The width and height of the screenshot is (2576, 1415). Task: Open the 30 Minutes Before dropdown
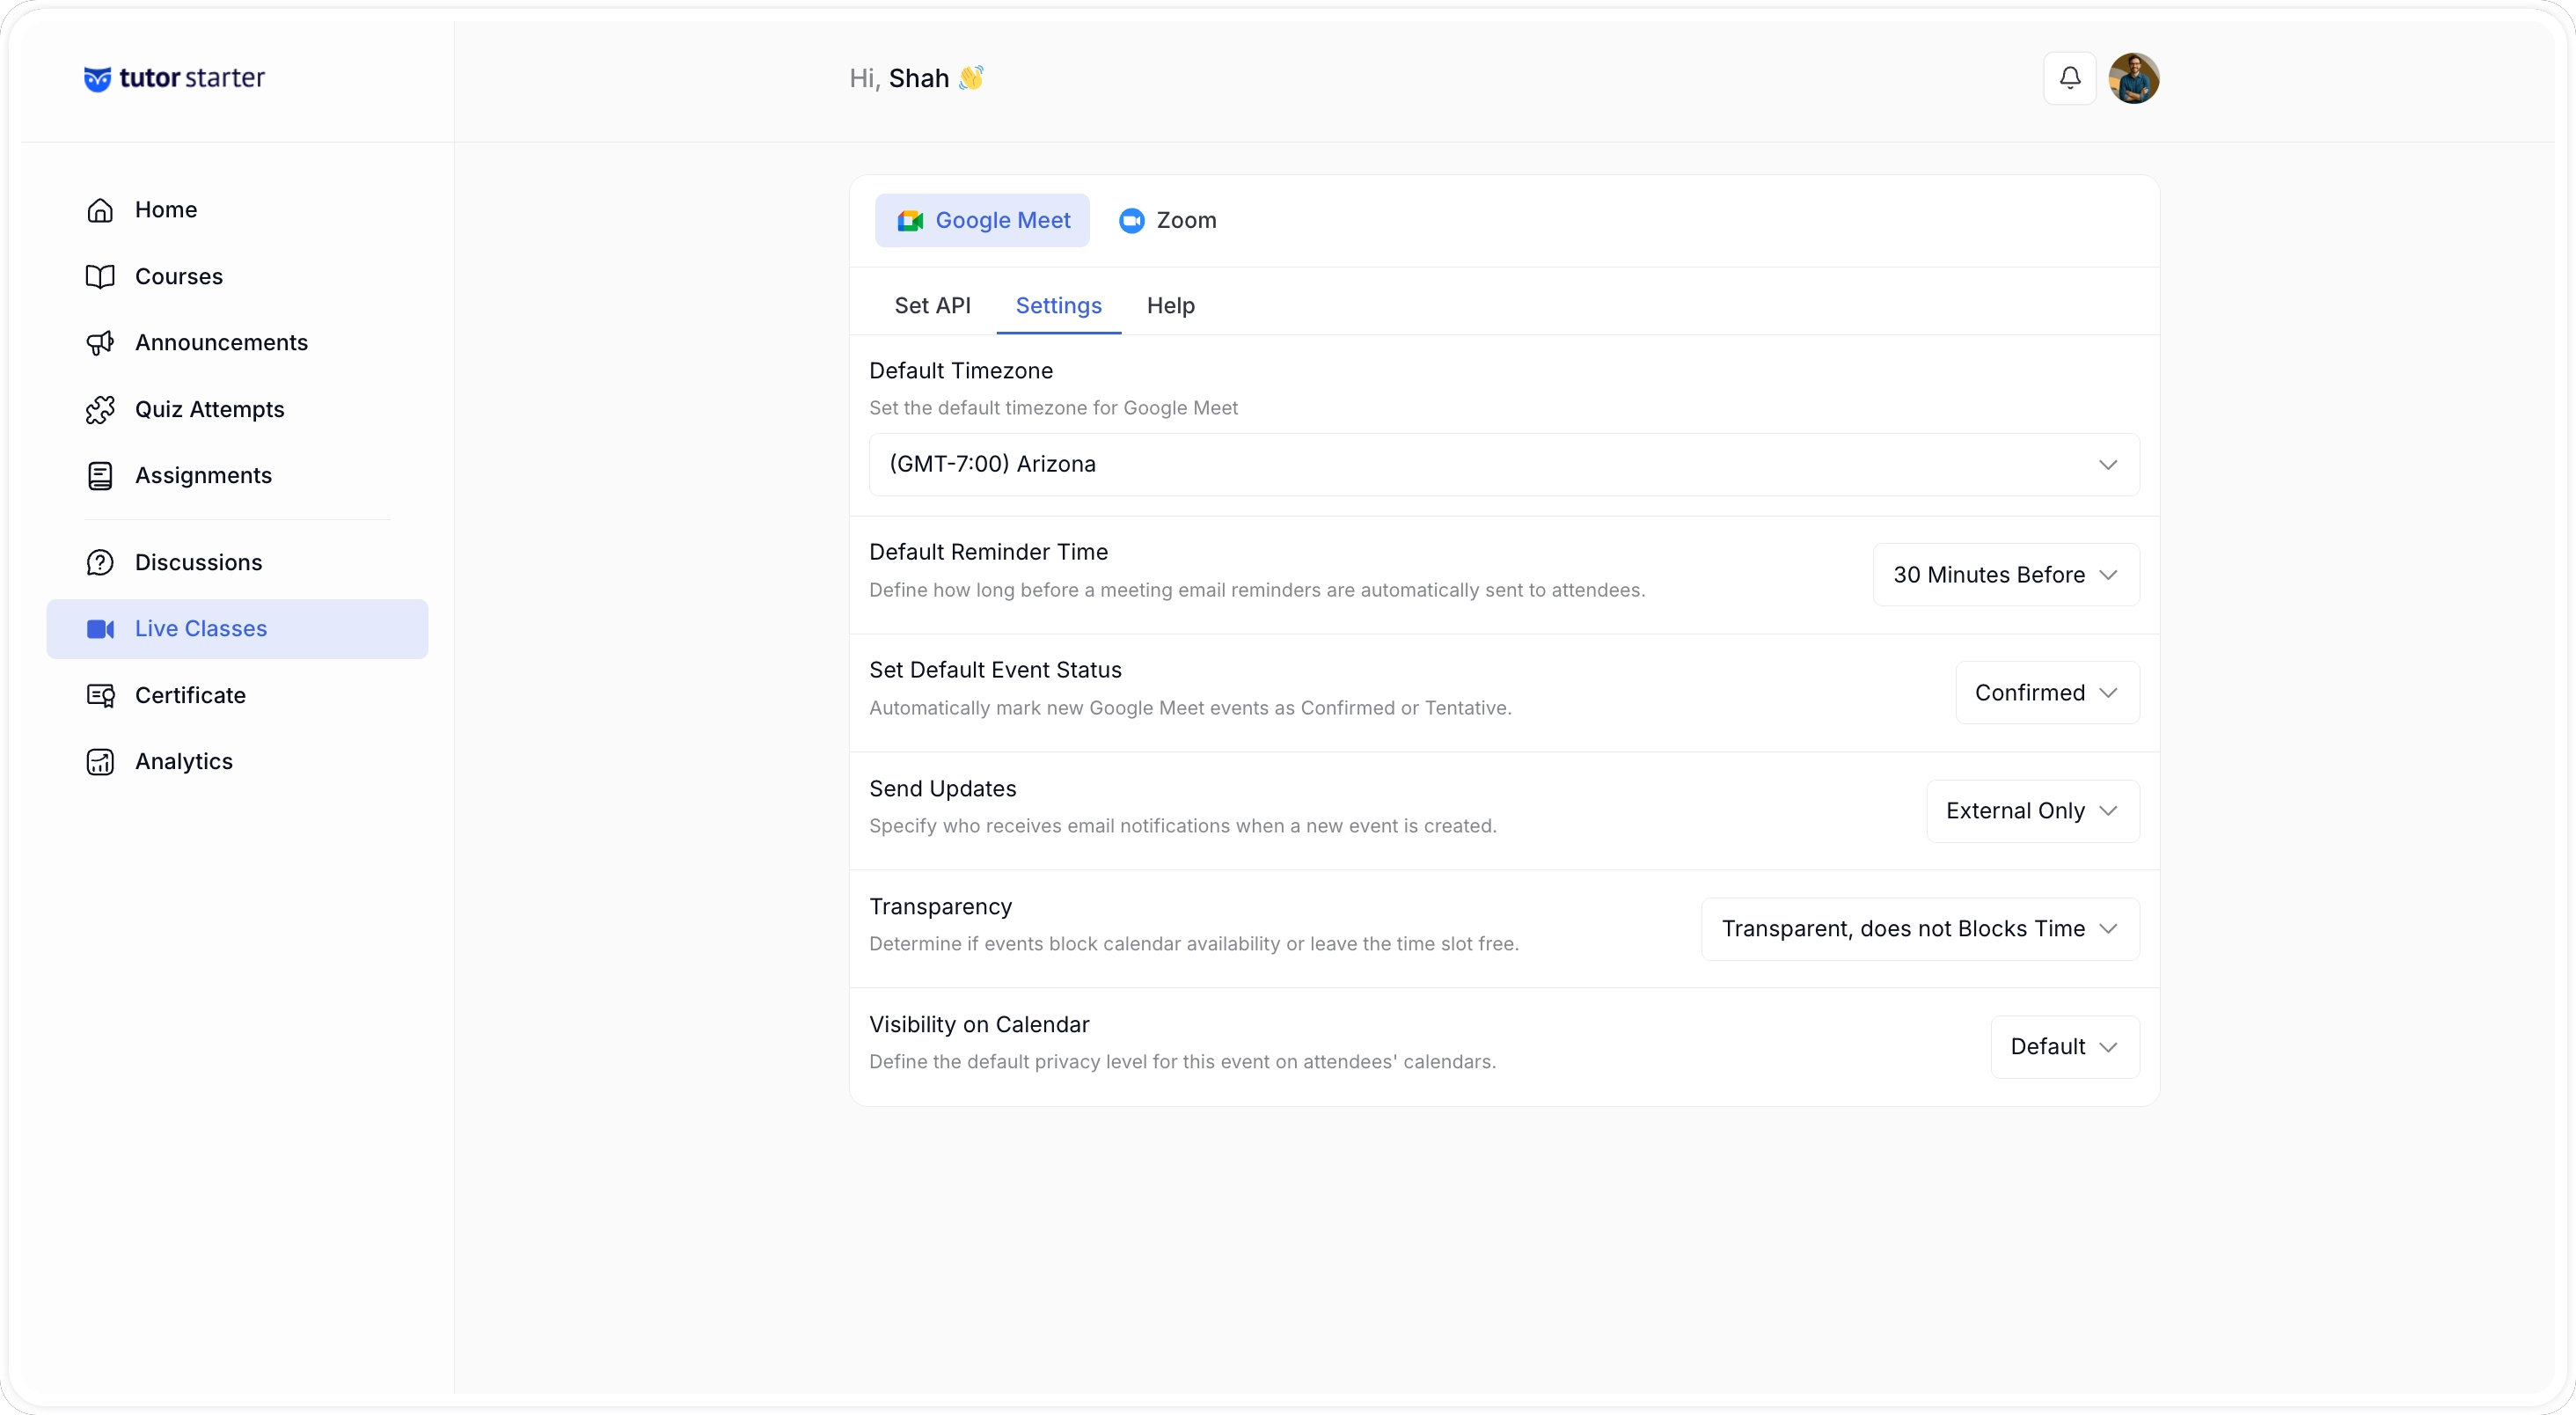2005,575
